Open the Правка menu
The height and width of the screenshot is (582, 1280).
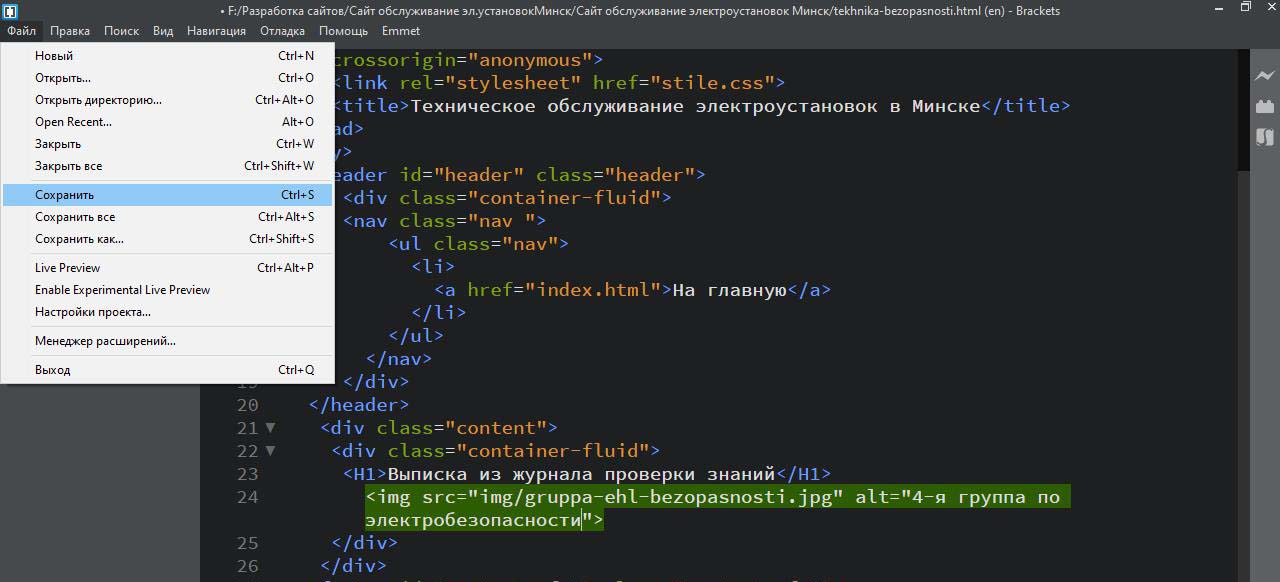[70, 31]
